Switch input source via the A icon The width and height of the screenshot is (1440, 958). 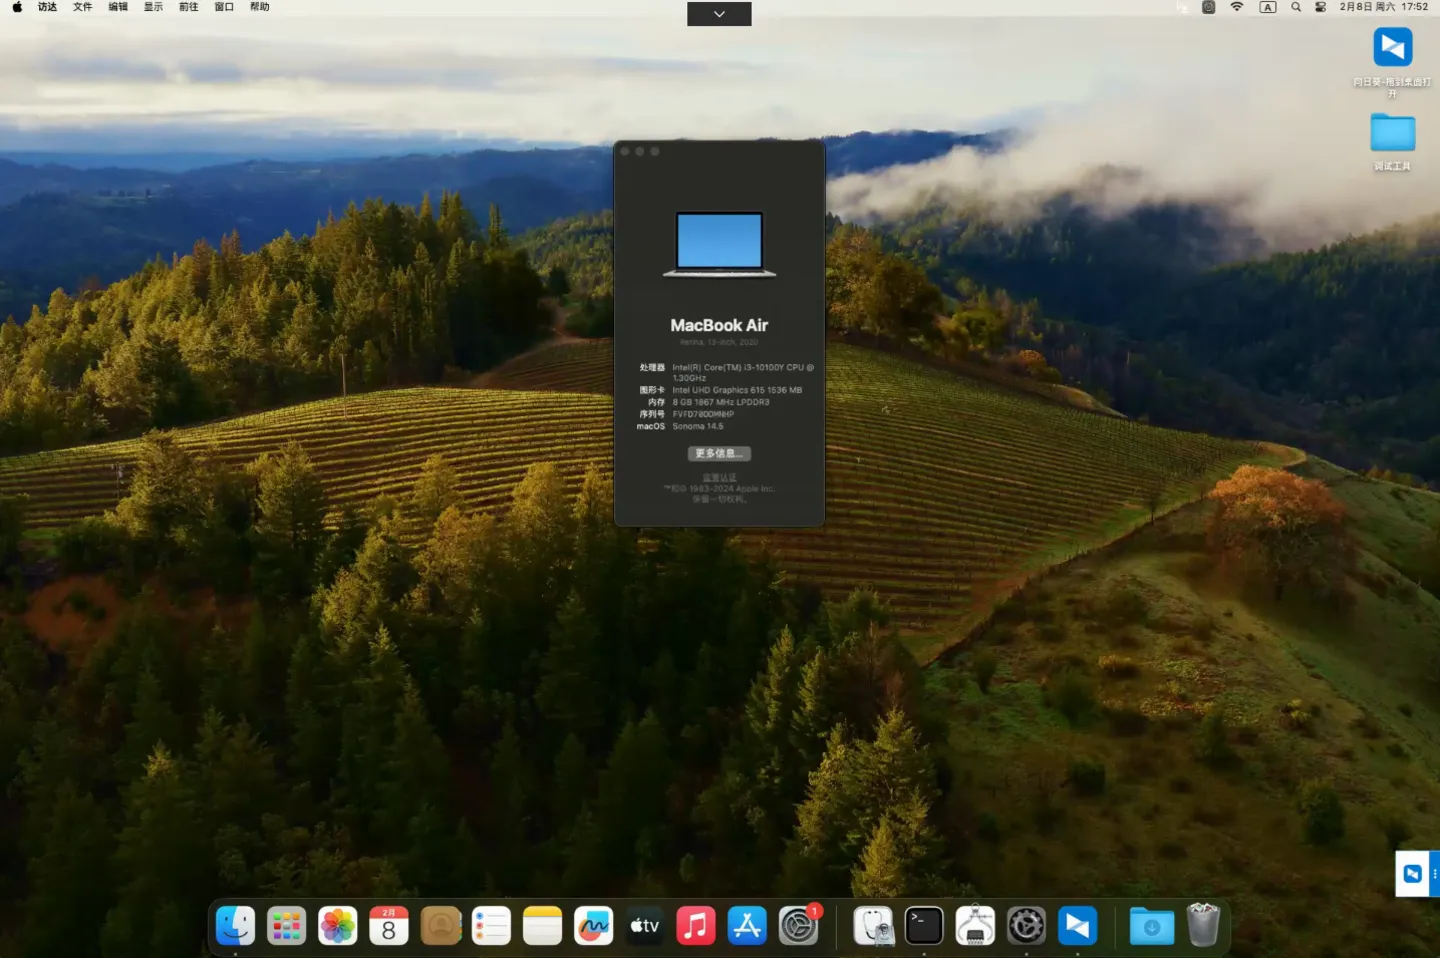(x=1267, y=7)
